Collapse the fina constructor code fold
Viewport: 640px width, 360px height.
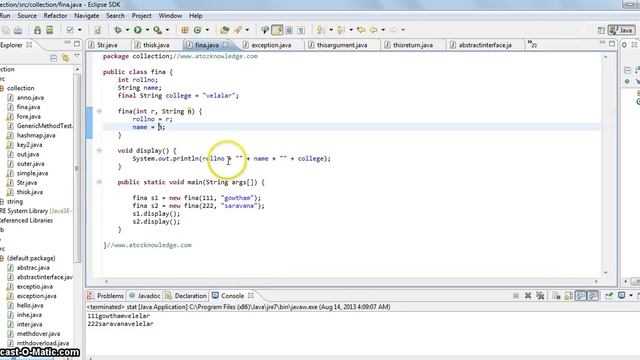point(99,111)
